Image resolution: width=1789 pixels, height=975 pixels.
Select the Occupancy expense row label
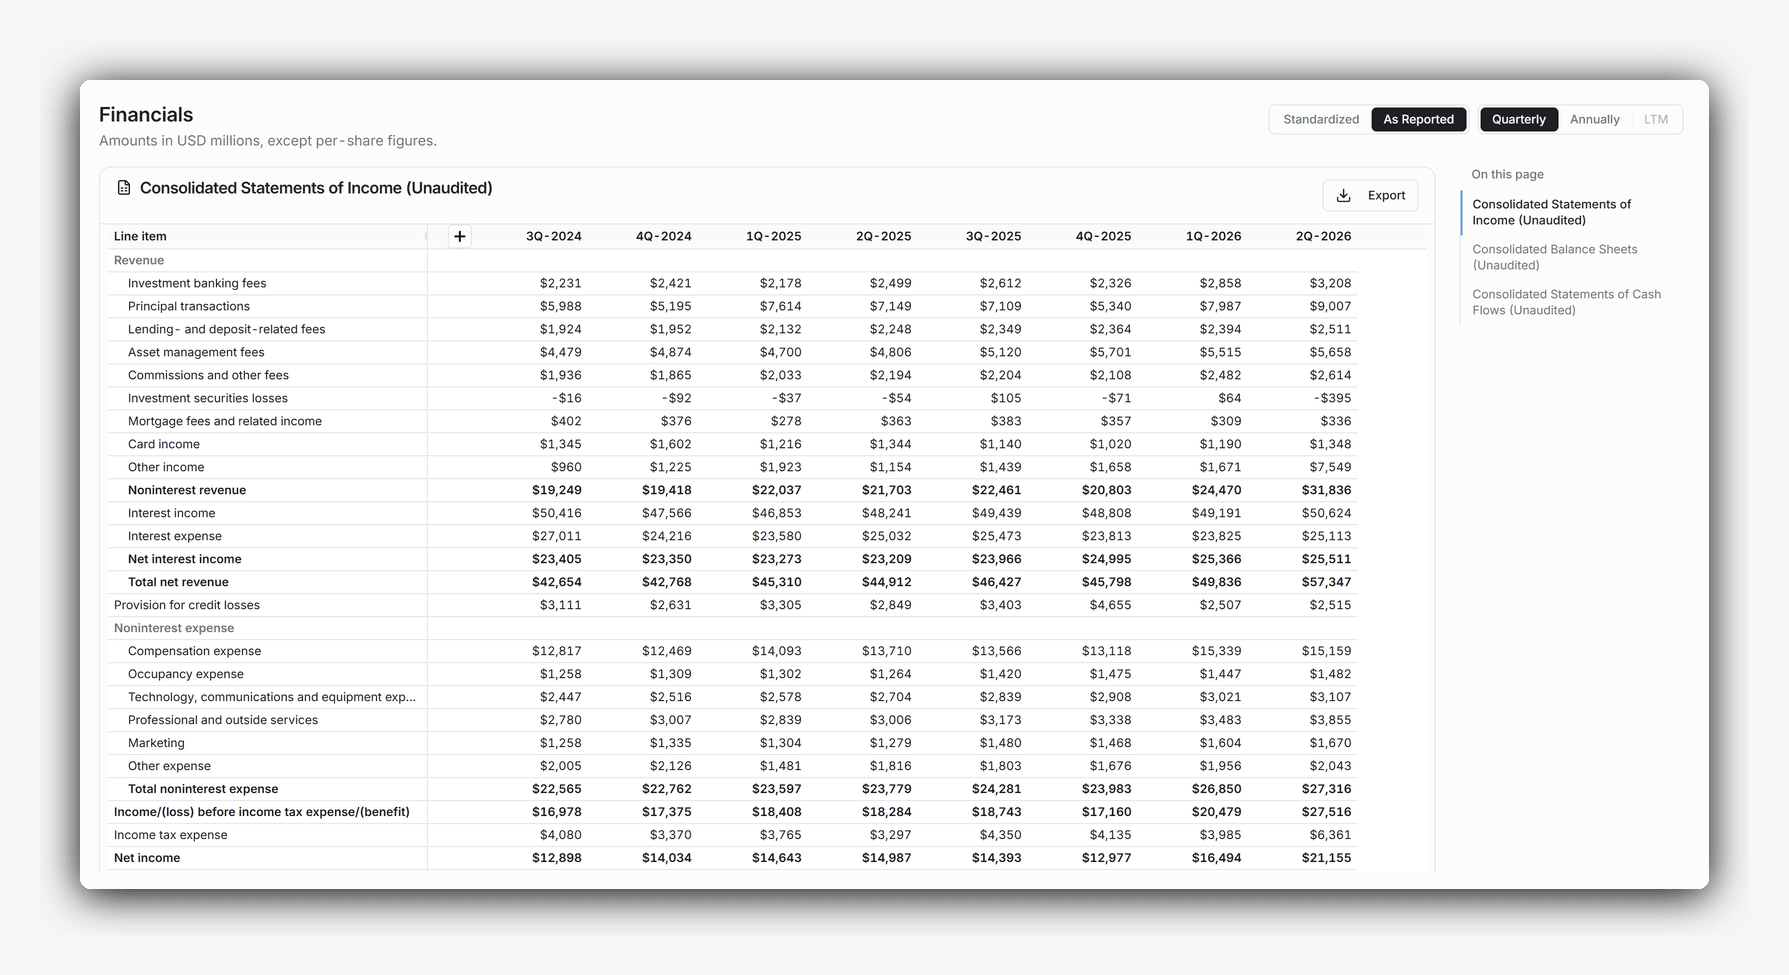coord(186,674)
